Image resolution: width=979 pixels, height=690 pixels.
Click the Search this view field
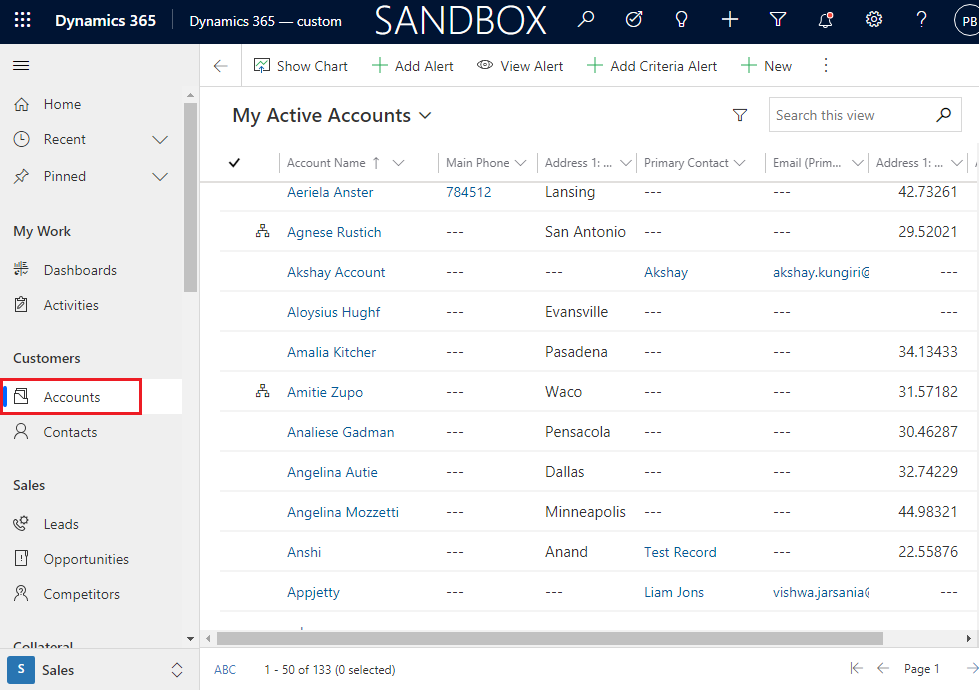(850, 115)
